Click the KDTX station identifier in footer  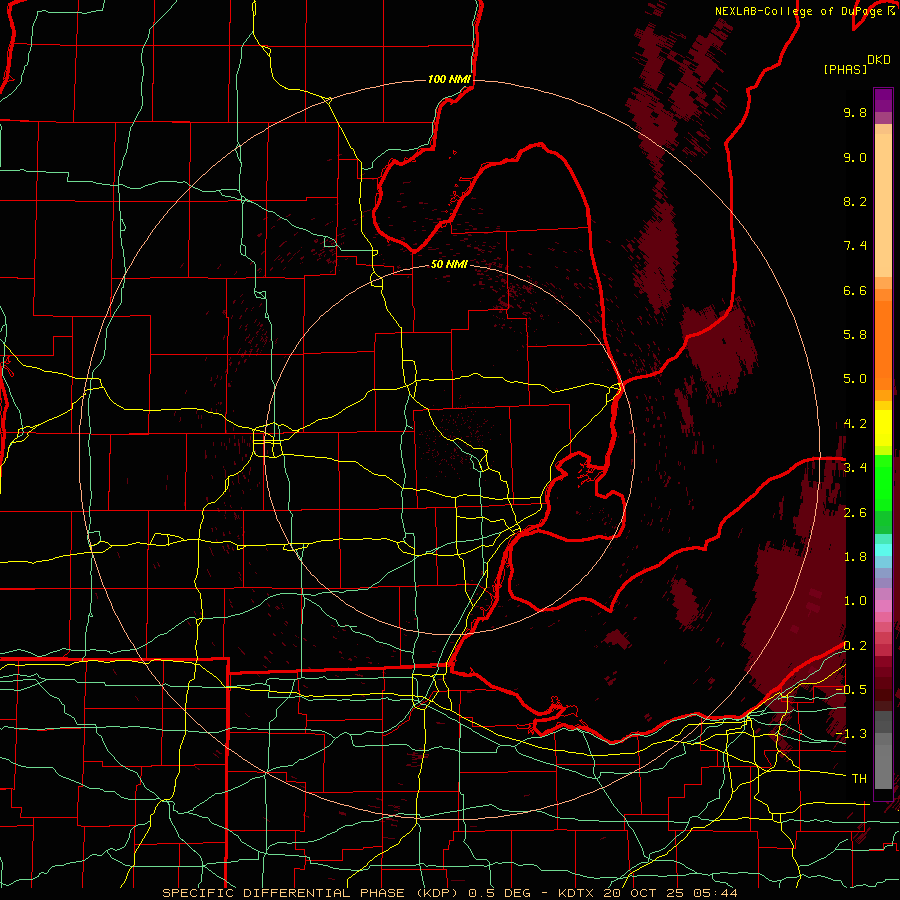coord(576,893)
